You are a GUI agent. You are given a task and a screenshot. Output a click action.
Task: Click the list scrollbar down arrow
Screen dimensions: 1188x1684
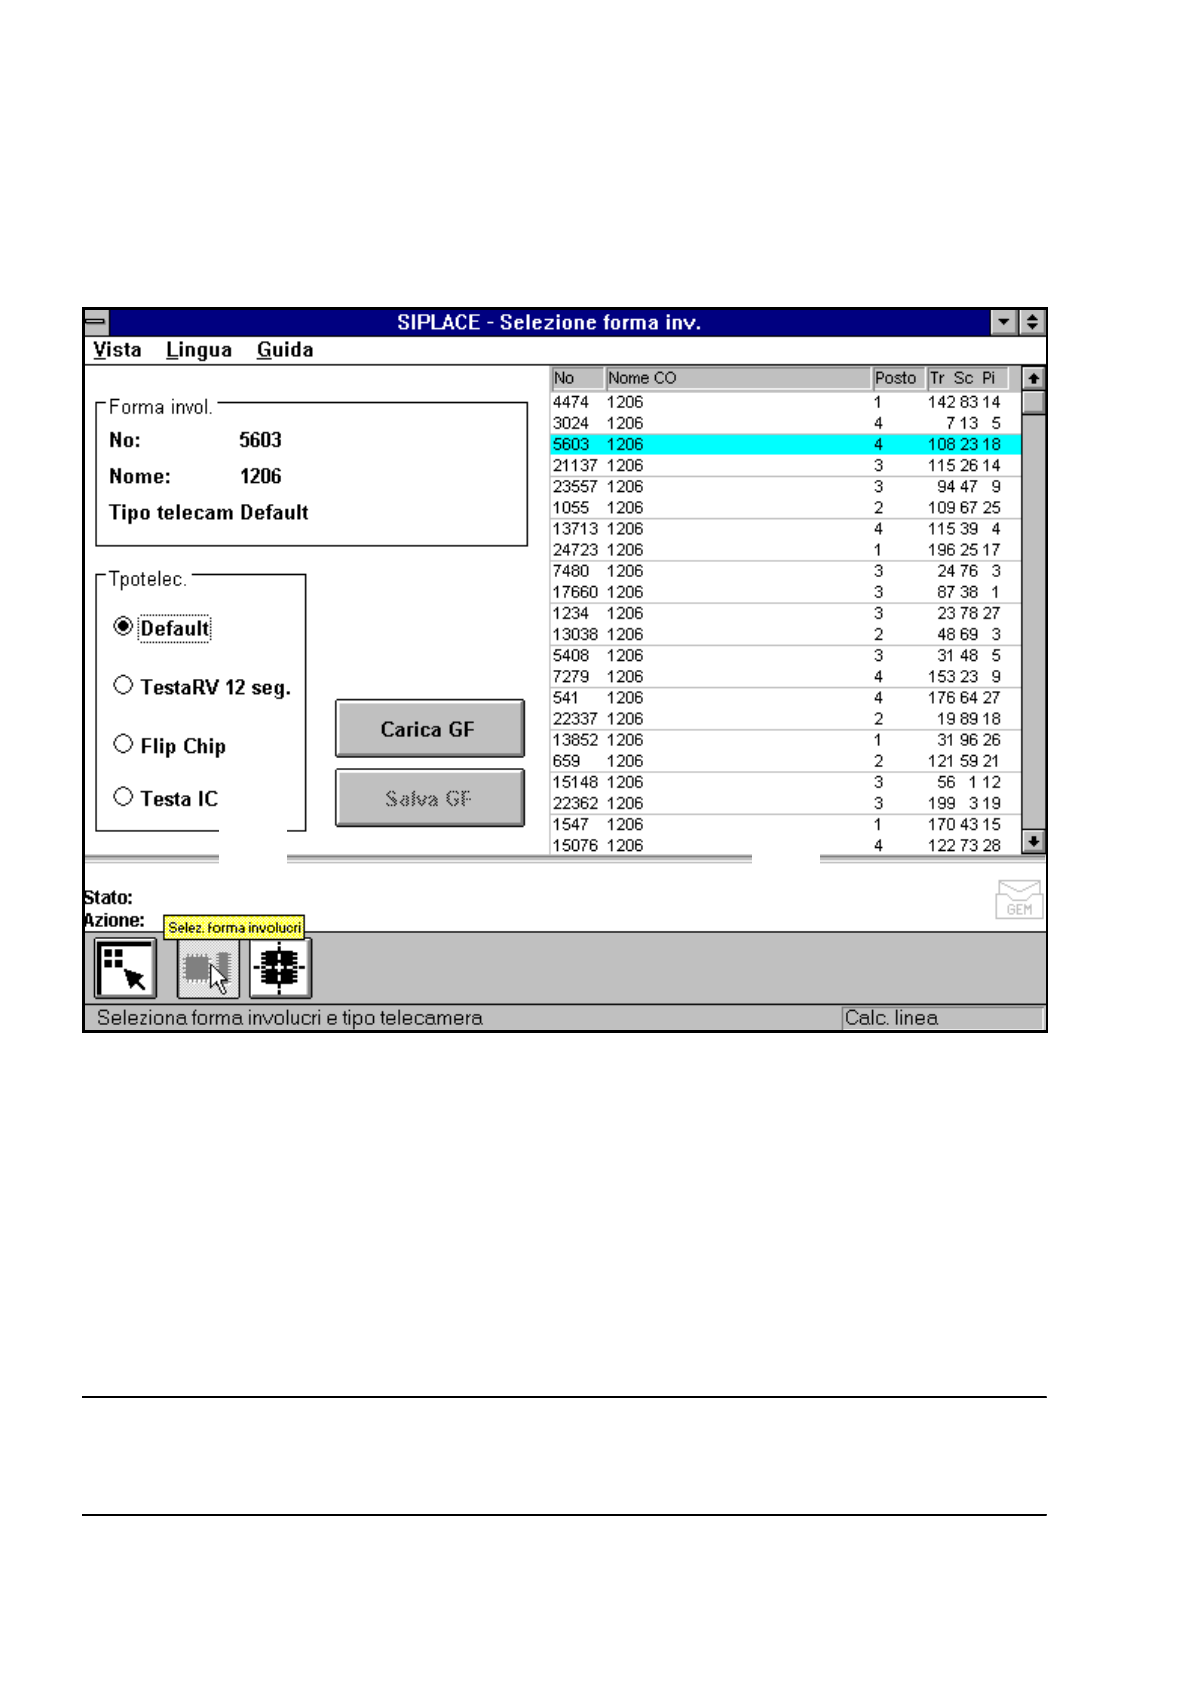[1033, 841]
